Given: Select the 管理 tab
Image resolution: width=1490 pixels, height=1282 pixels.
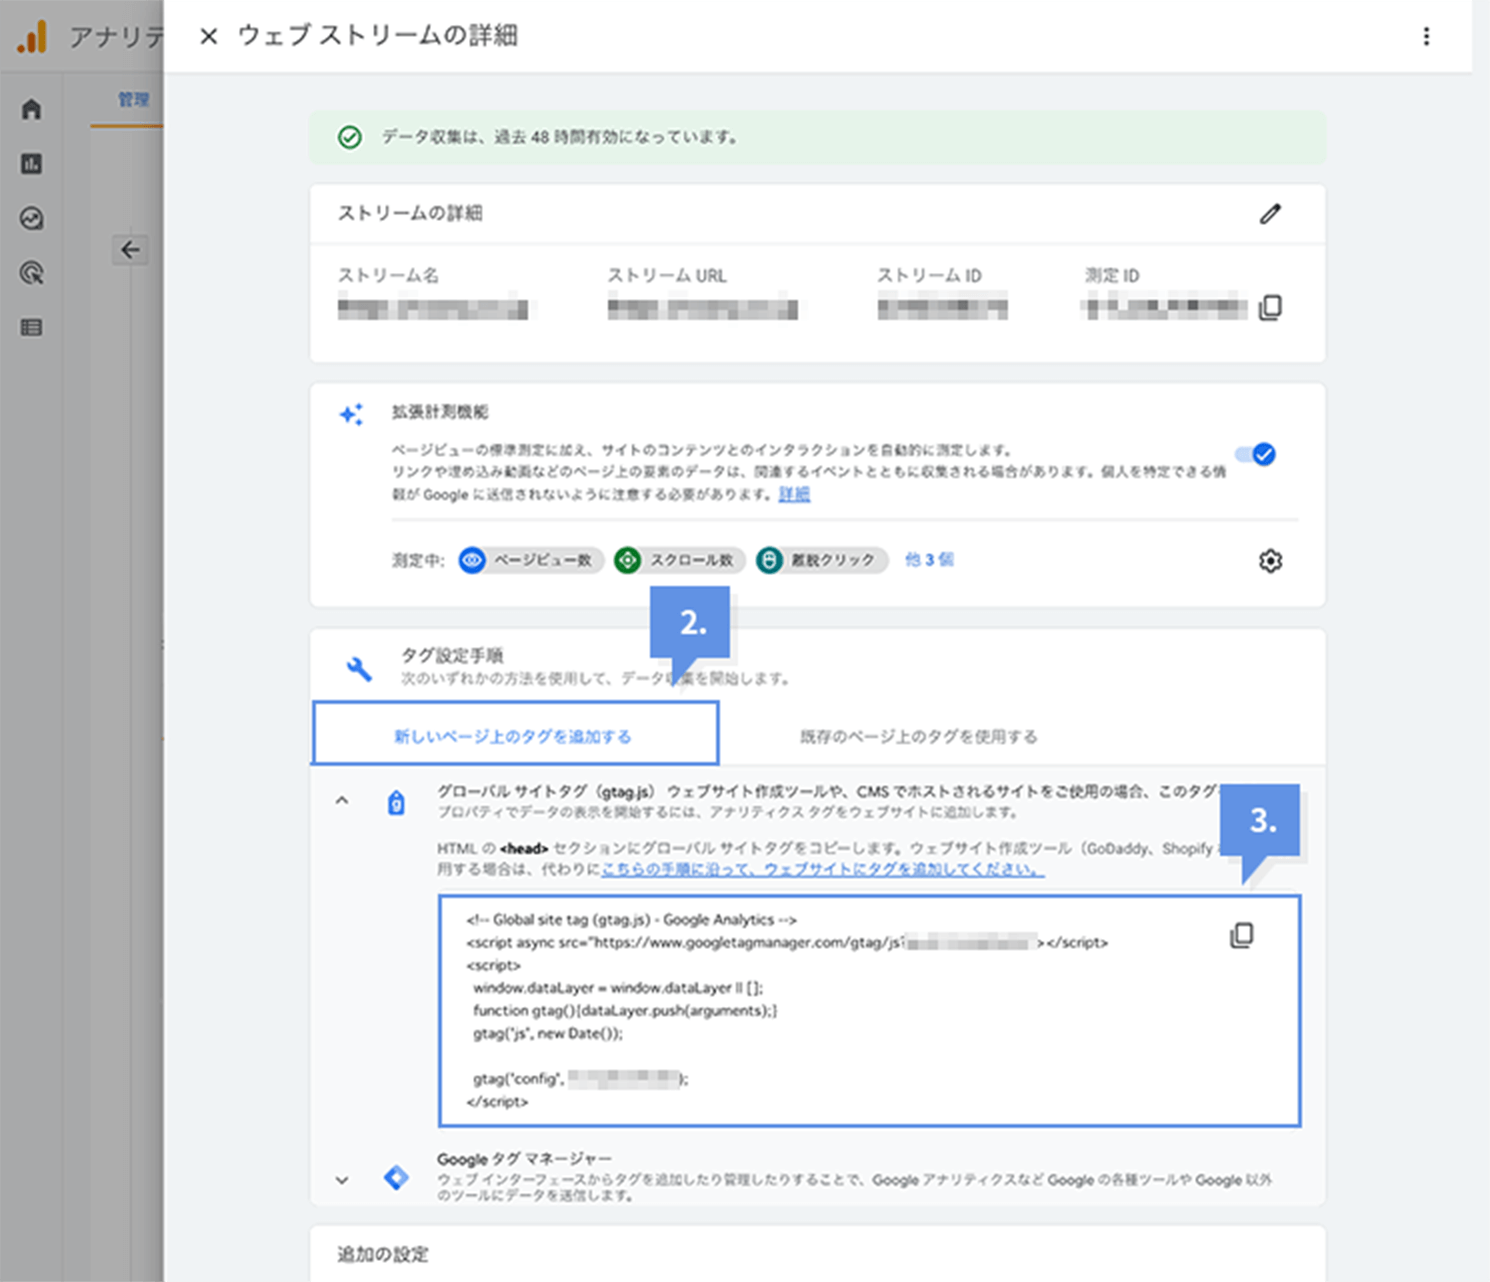Looking at the screenshot, I should [x=133, y=99].
